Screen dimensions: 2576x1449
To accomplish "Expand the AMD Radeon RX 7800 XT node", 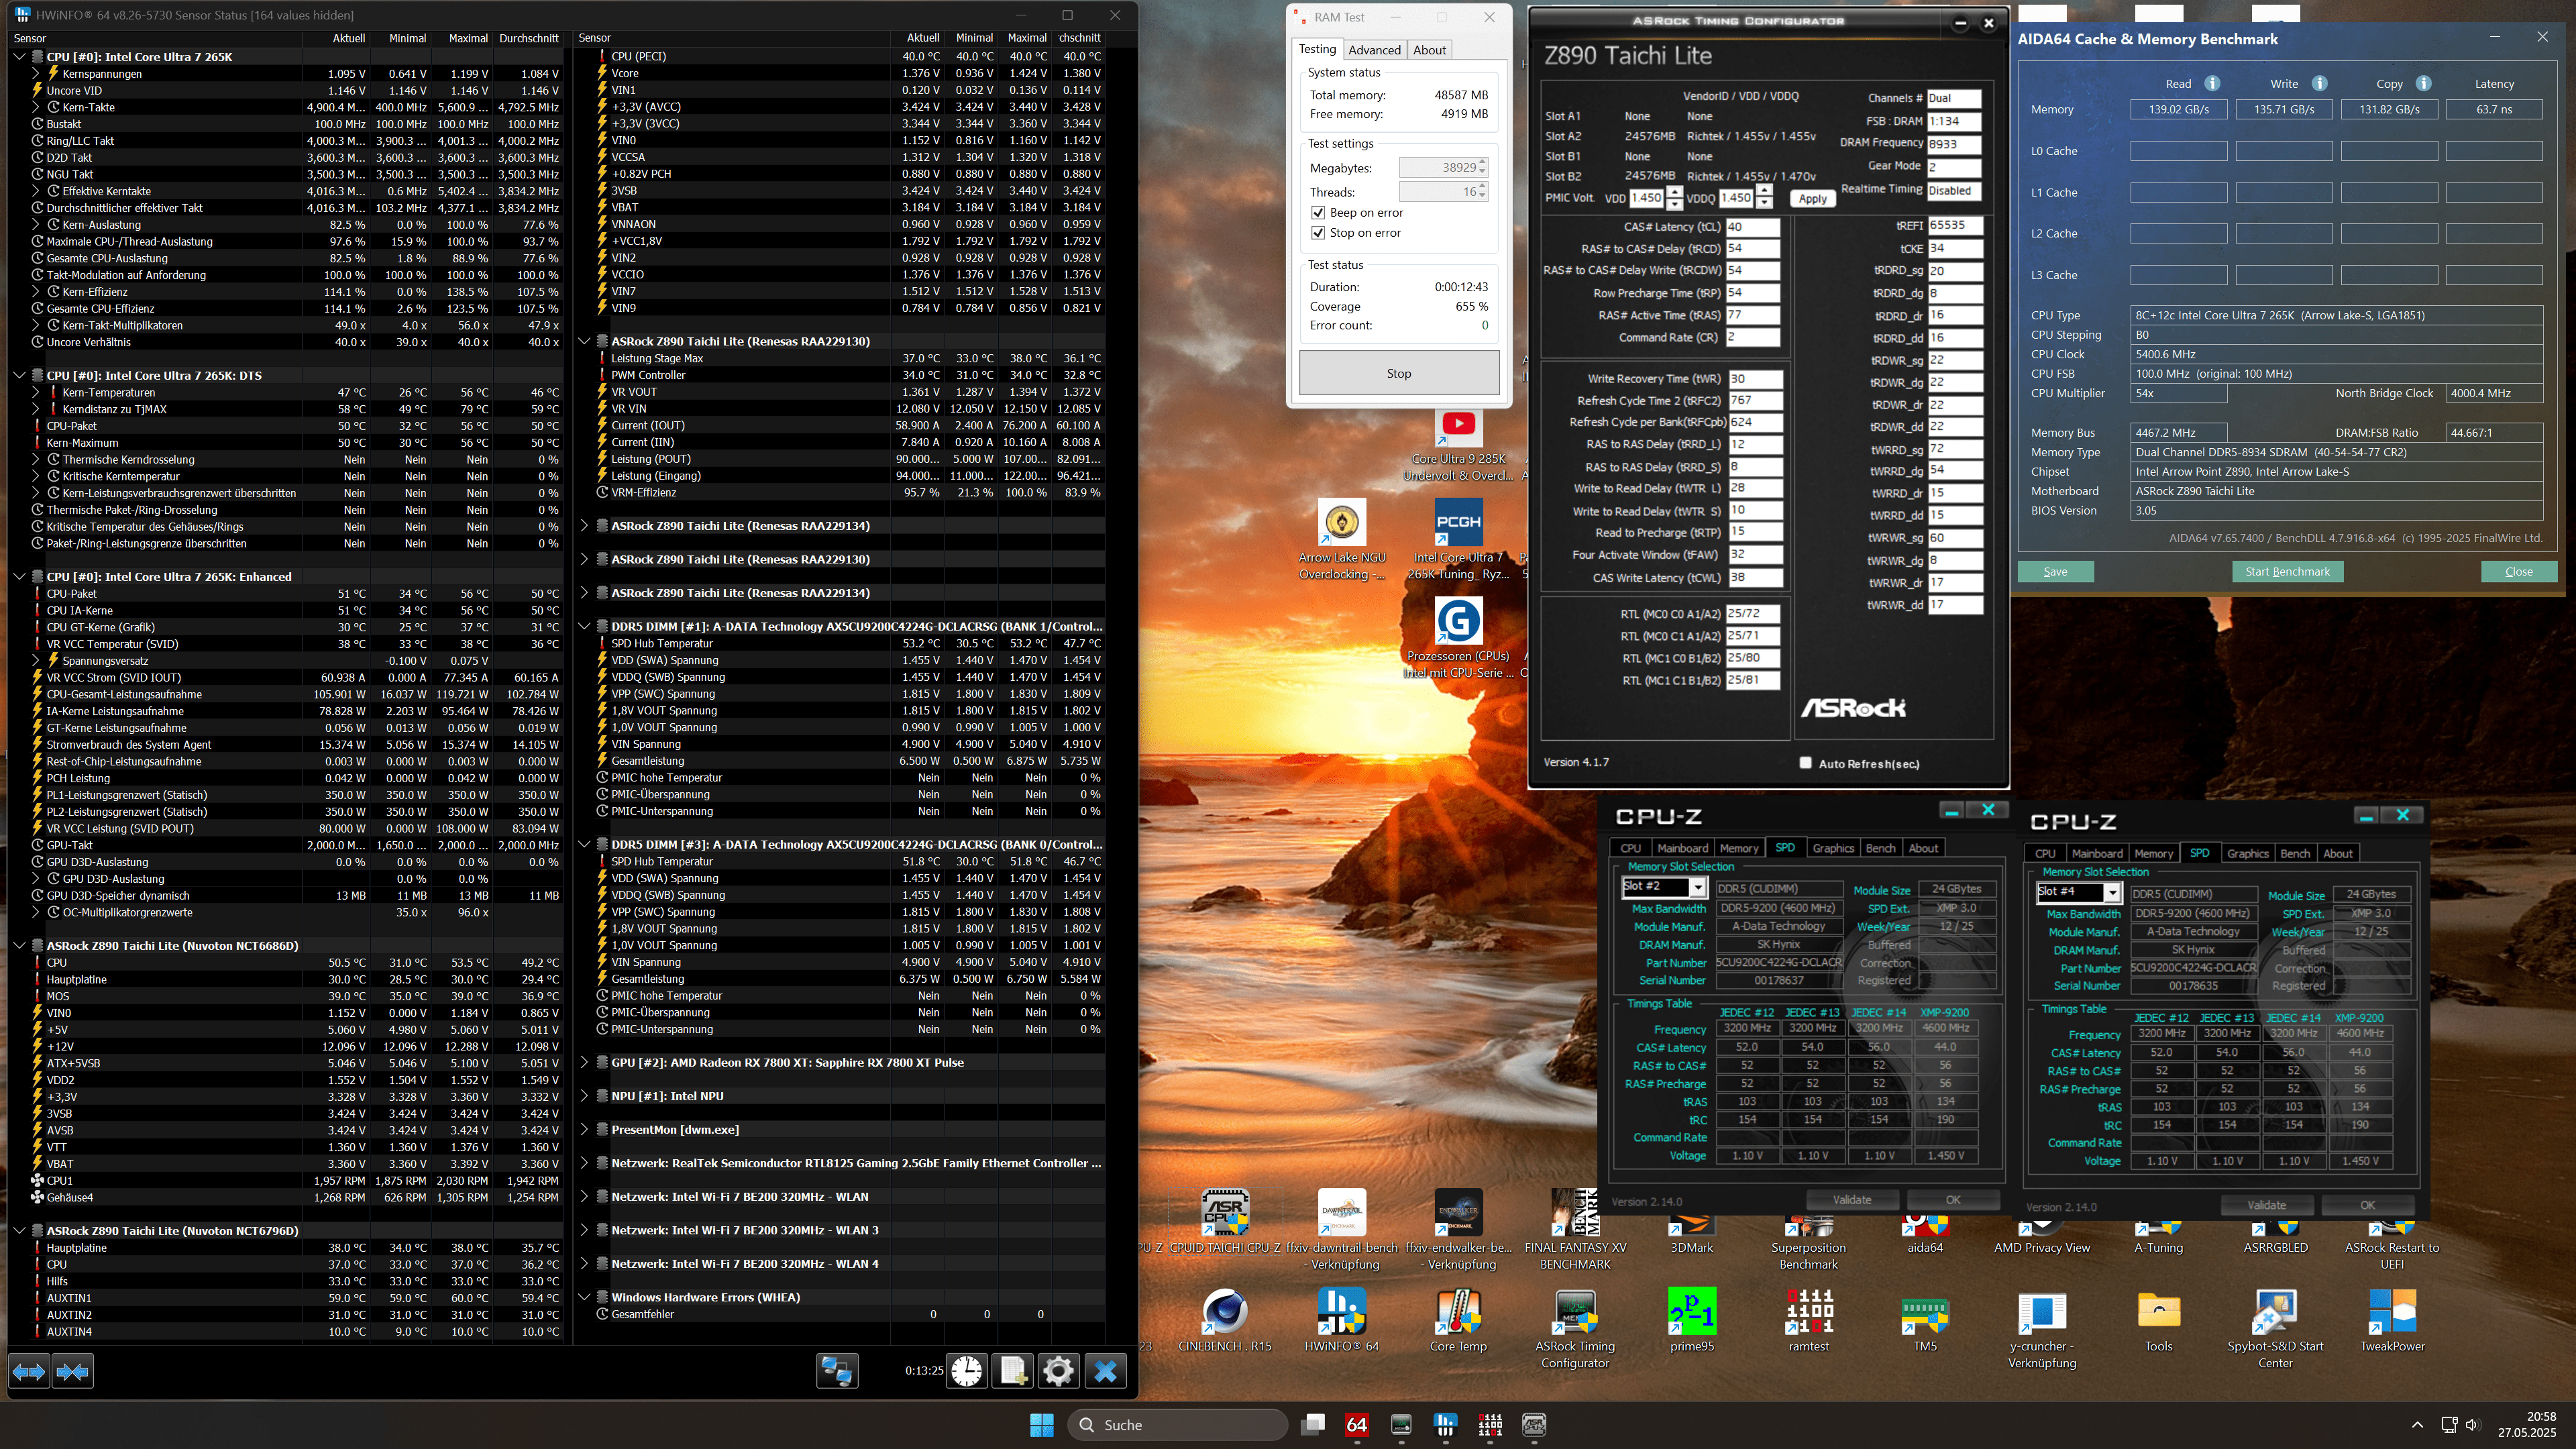I will [x=585, y=1063].
